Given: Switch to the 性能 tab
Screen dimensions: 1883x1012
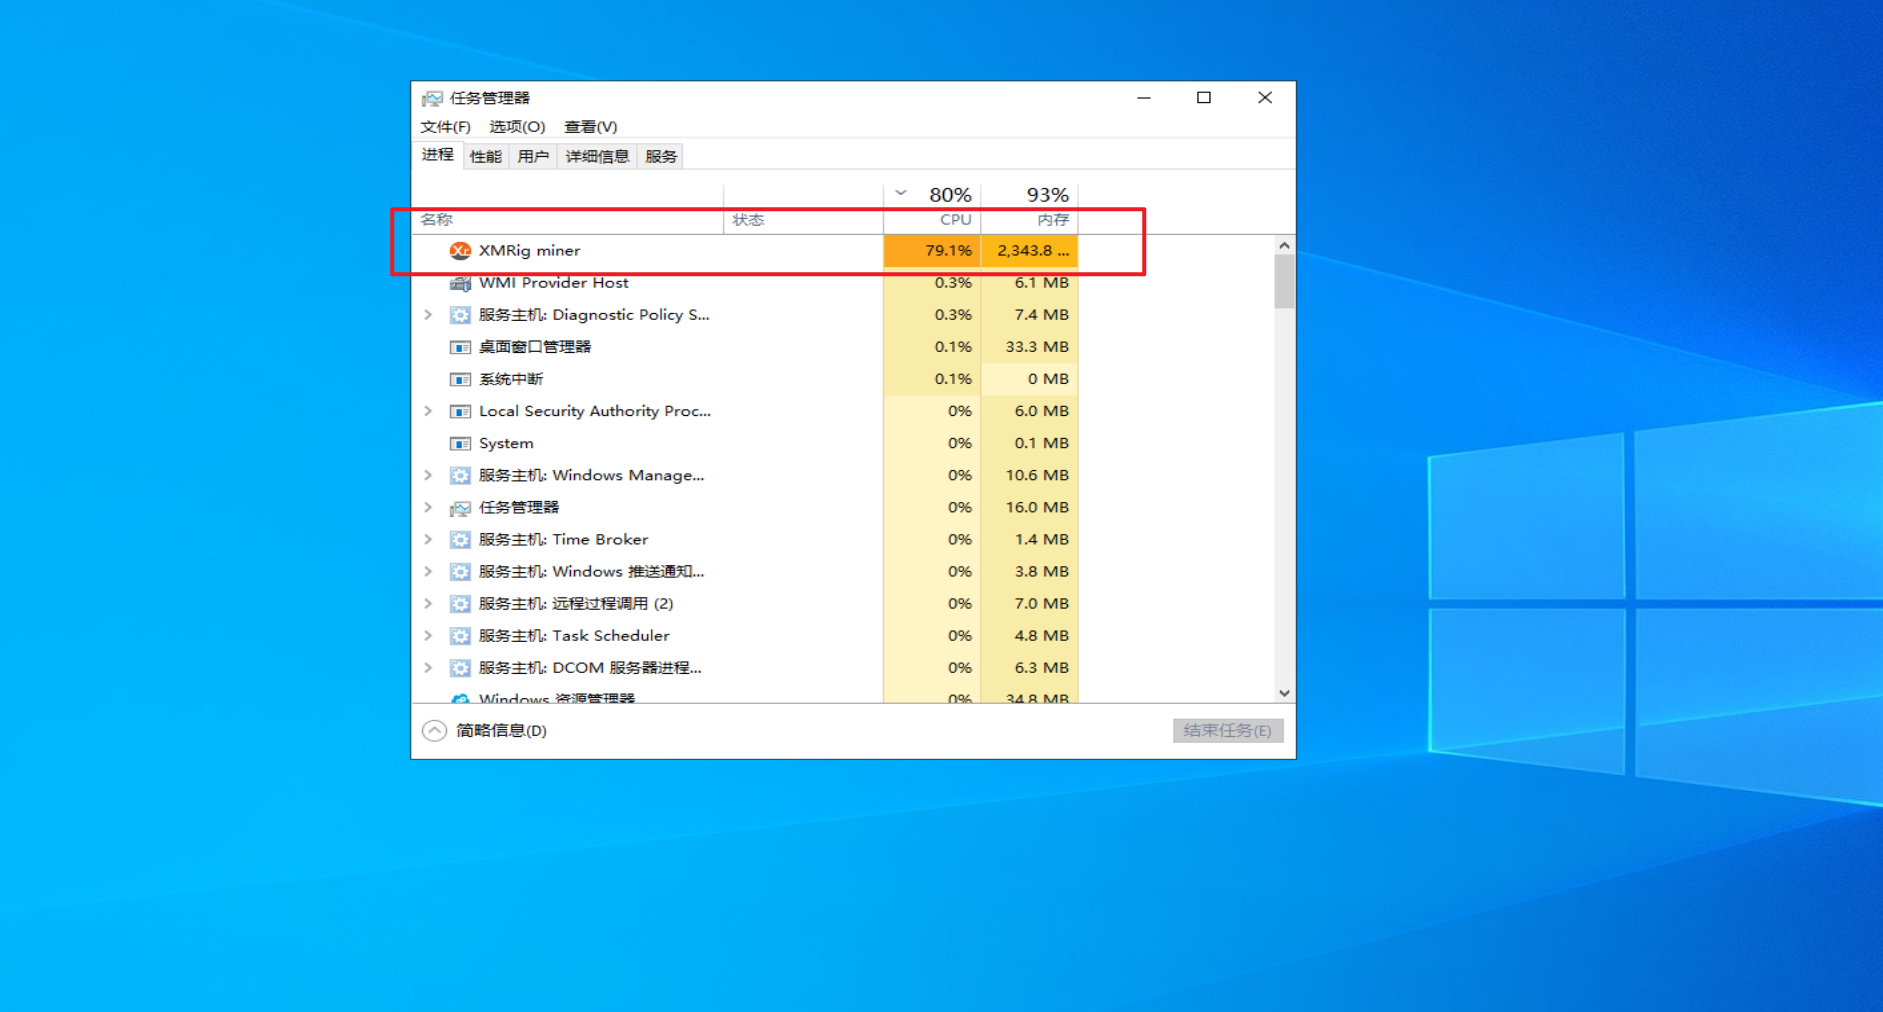Looking at the screenshot, I should 486,157.
